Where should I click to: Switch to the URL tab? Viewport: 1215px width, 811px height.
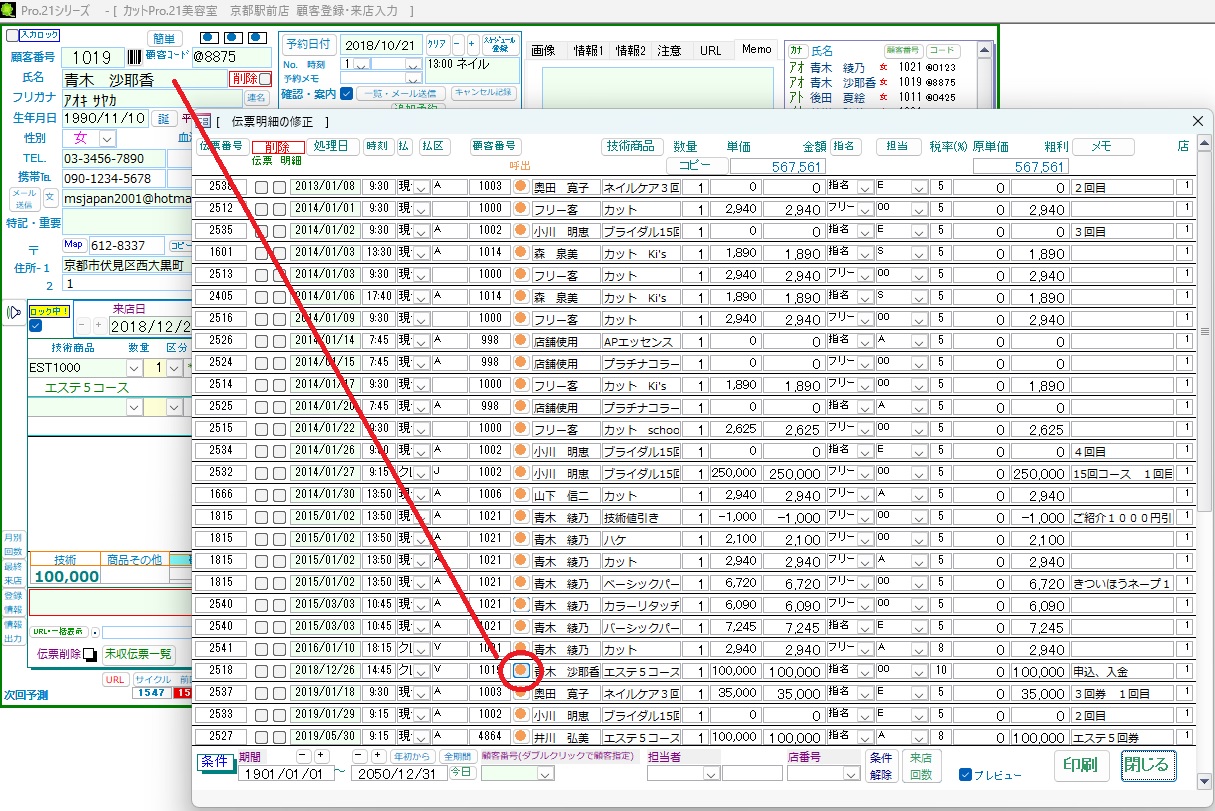[x=711, y=50]
